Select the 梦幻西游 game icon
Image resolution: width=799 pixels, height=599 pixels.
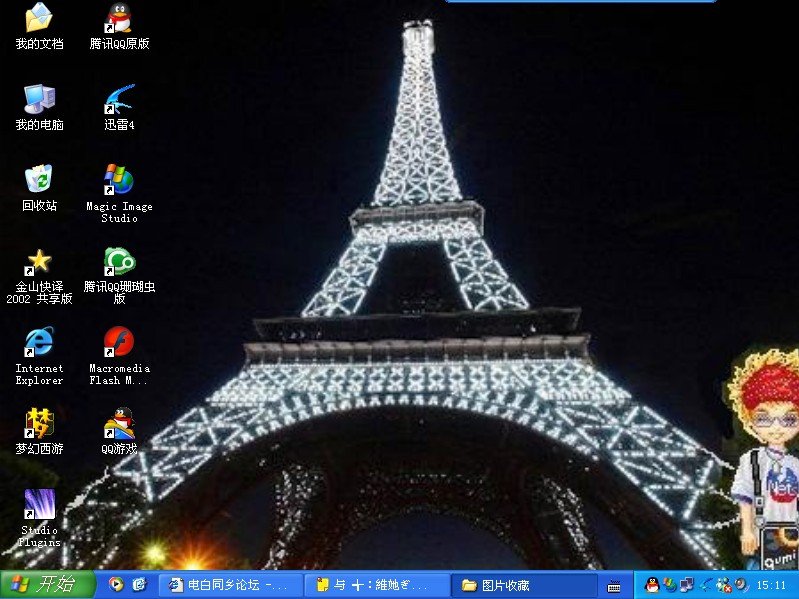point(39,423)
